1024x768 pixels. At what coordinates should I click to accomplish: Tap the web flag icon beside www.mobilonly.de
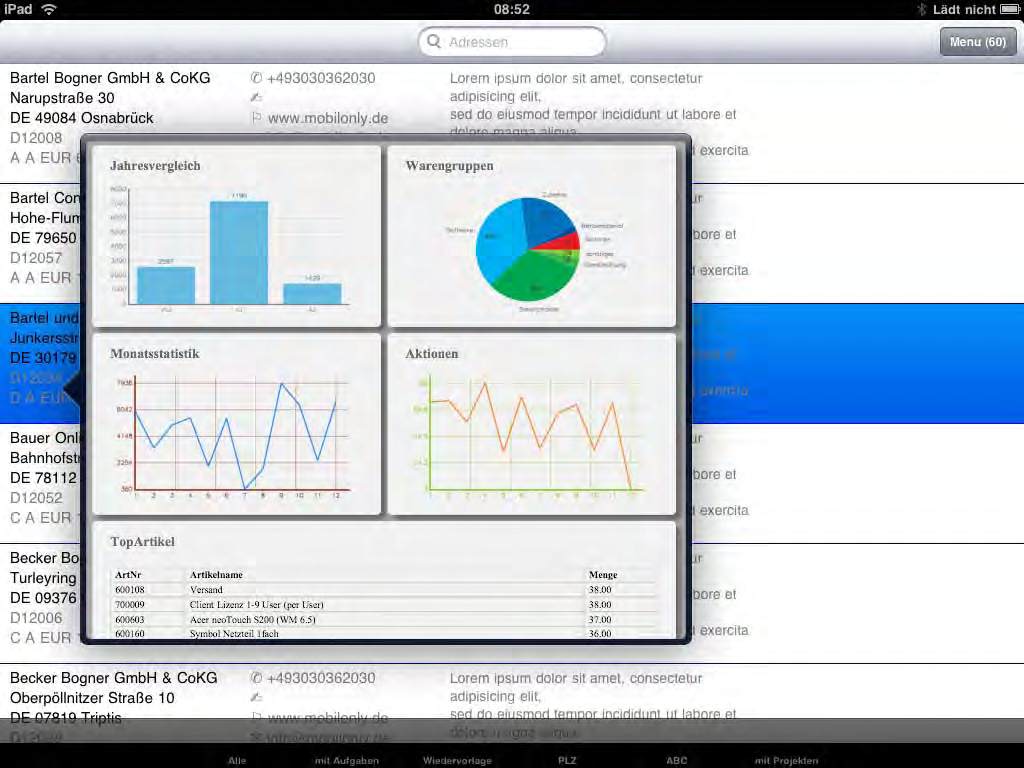(256, 118)
